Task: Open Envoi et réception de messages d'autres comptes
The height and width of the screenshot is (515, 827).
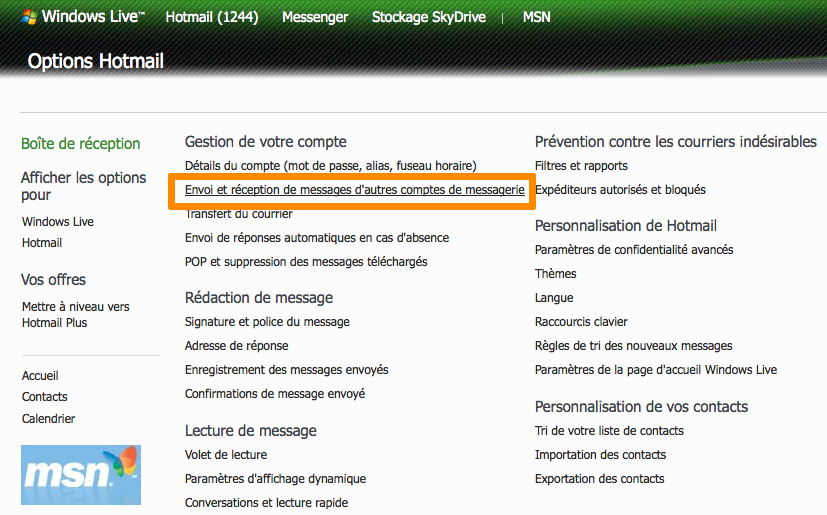Action: [355, 190]
